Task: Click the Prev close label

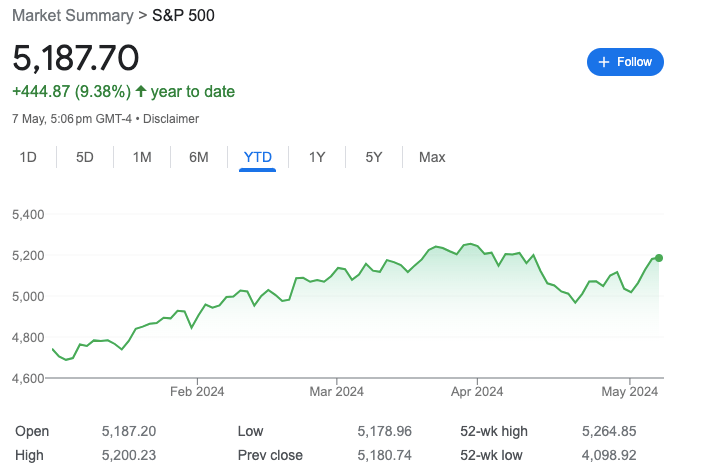Action: tap(270, 455)
